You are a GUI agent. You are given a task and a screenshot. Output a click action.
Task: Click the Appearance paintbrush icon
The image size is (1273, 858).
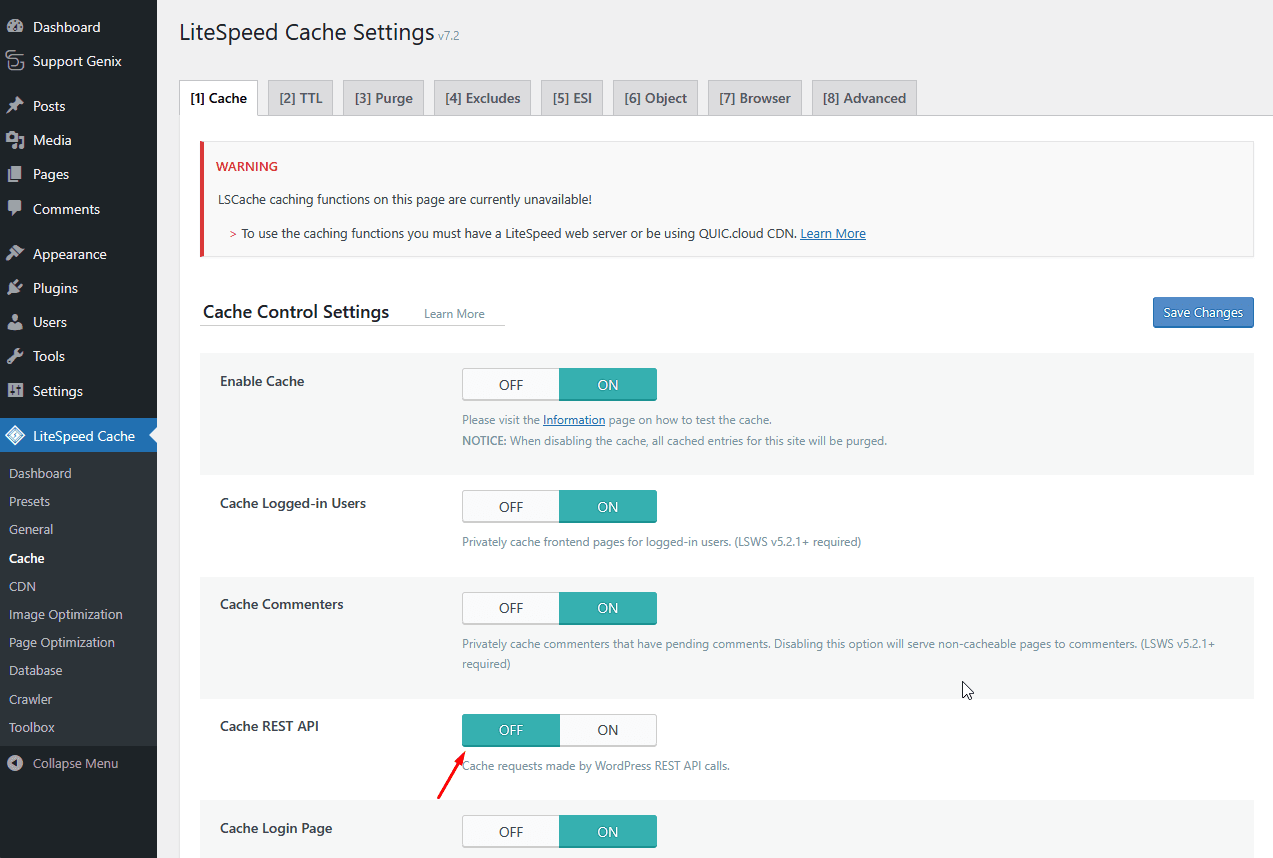[x=15, y=254]
